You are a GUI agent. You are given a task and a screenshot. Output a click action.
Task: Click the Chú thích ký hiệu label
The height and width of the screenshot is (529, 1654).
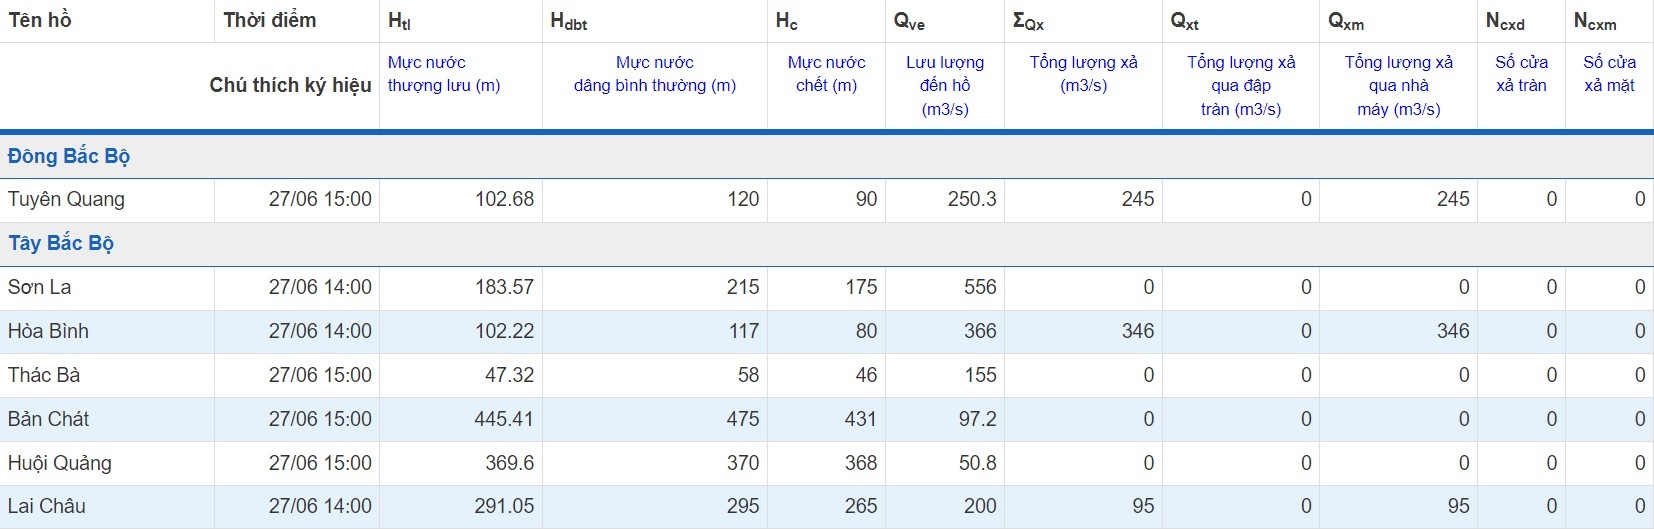tap(290, 85)
